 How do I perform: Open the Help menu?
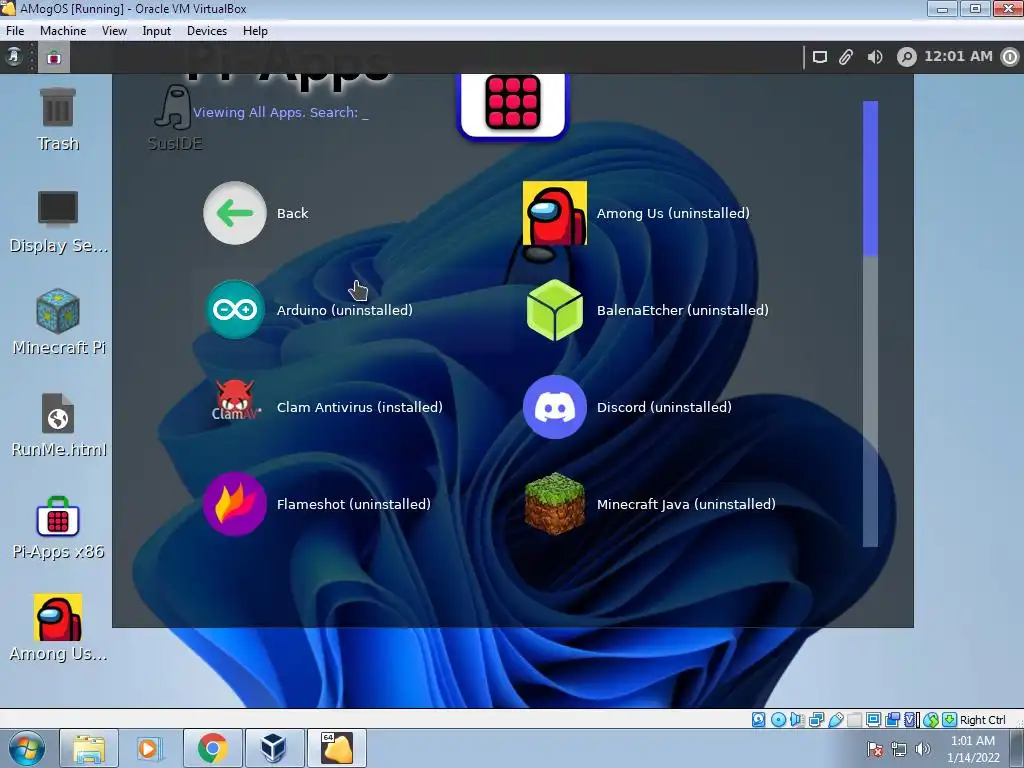coord(255,31)
